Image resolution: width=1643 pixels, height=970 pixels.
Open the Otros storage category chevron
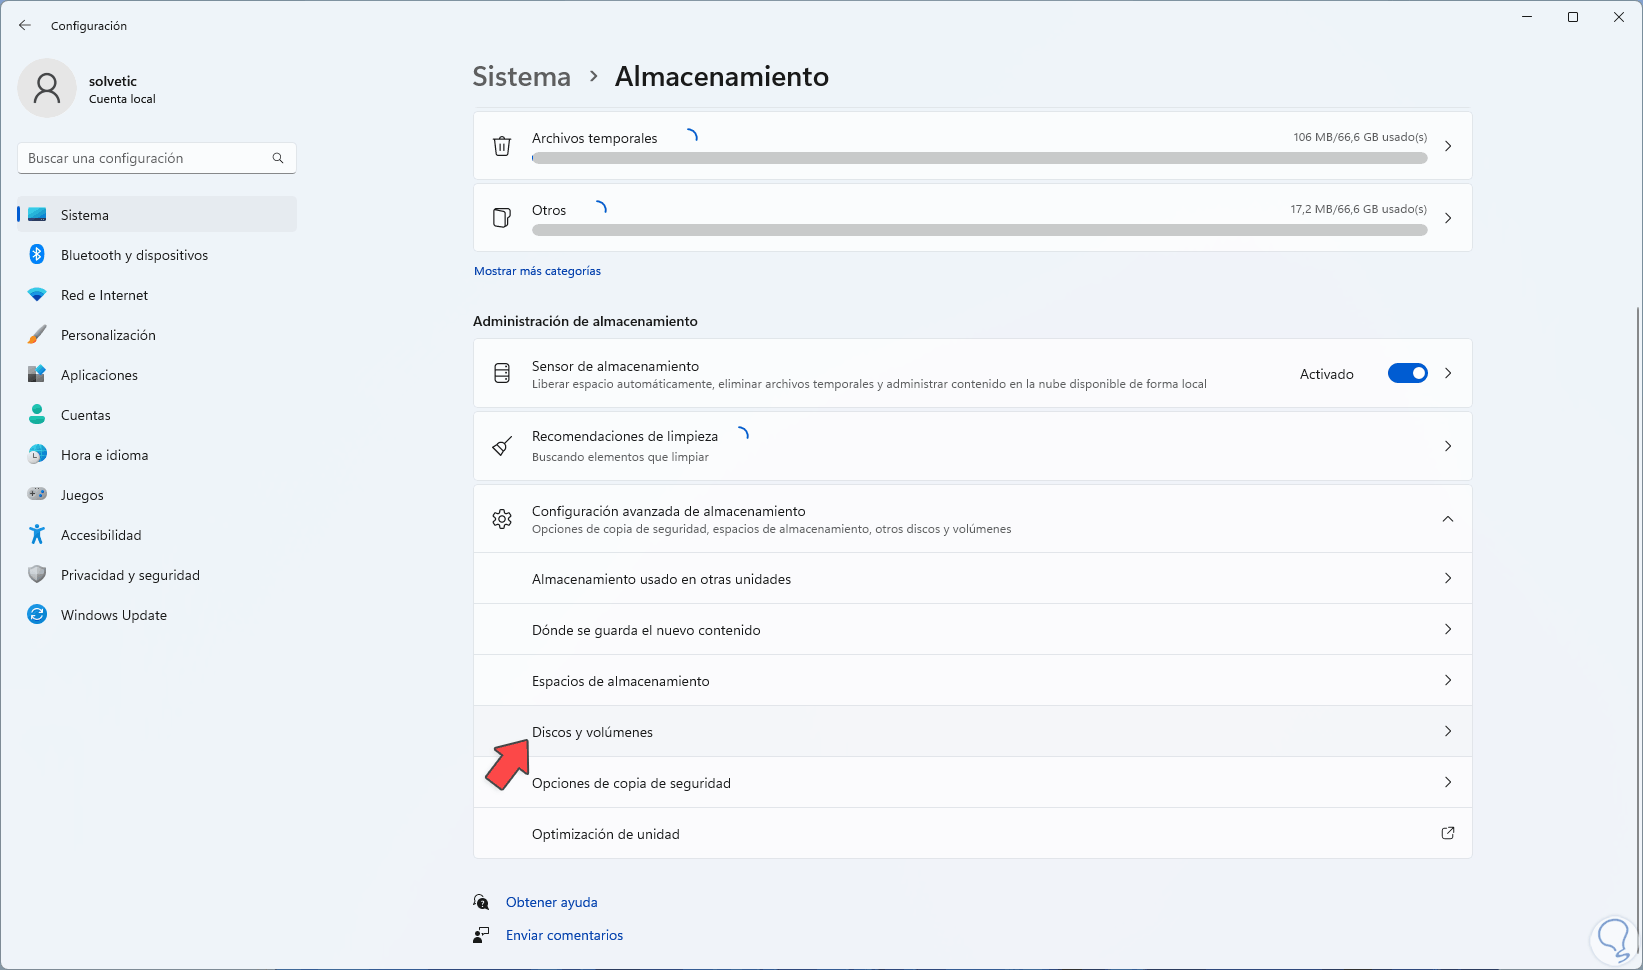[1447, 218]
